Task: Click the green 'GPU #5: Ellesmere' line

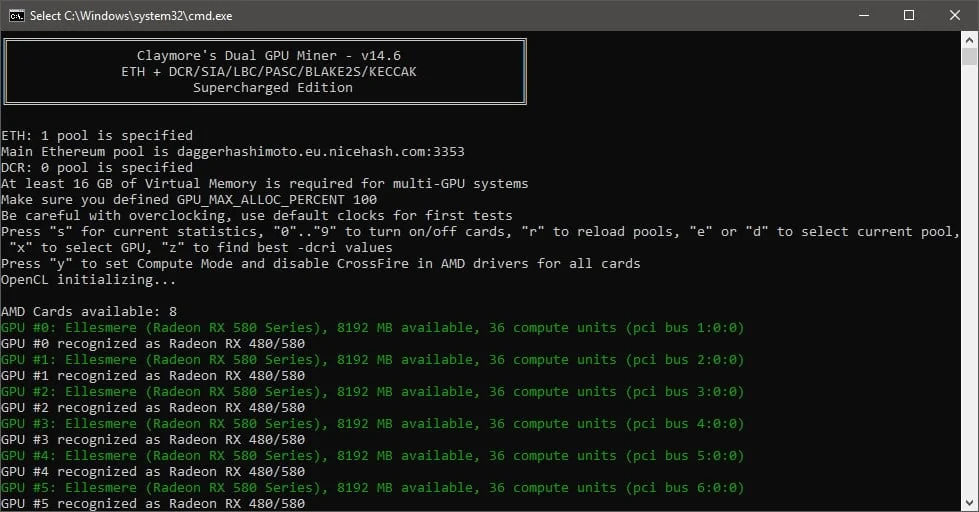Action: click(372, 487)
